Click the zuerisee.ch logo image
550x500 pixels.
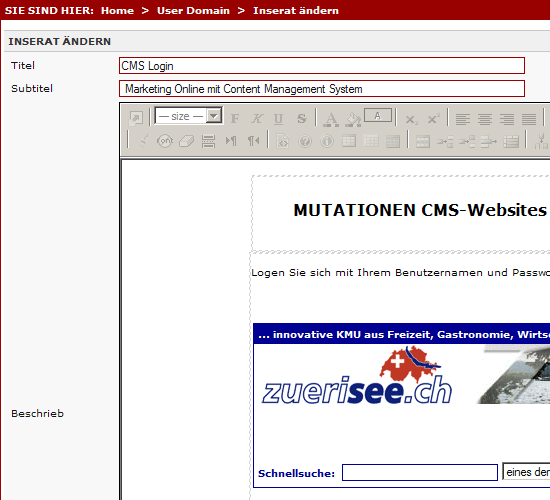tap(357, 376)
